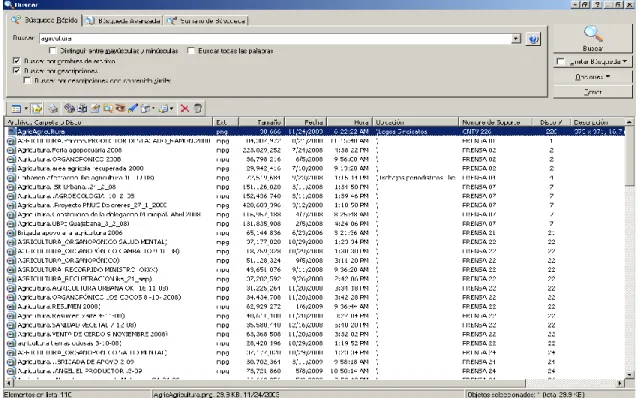Click the Cerrar button
The height and width of the screenshot is (398, 639).
(592, 92)
